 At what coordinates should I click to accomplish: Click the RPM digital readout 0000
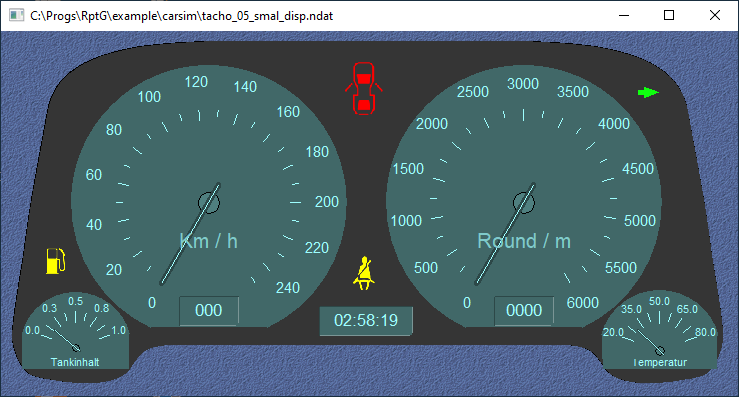[x=524, y=310]
